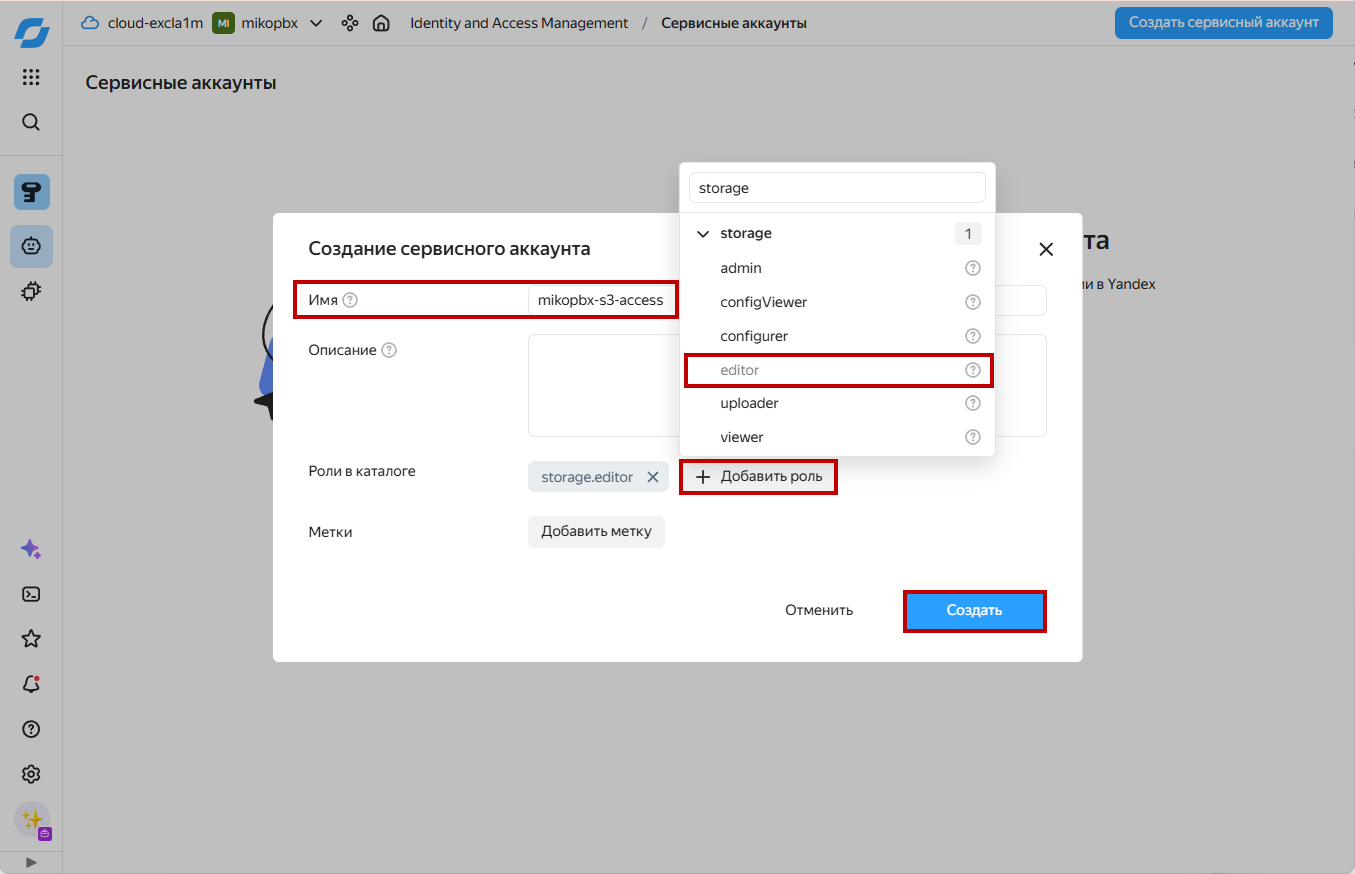Remove the storage.editor role chip
Screen dimensions: 1355x874
pos(652,477)
